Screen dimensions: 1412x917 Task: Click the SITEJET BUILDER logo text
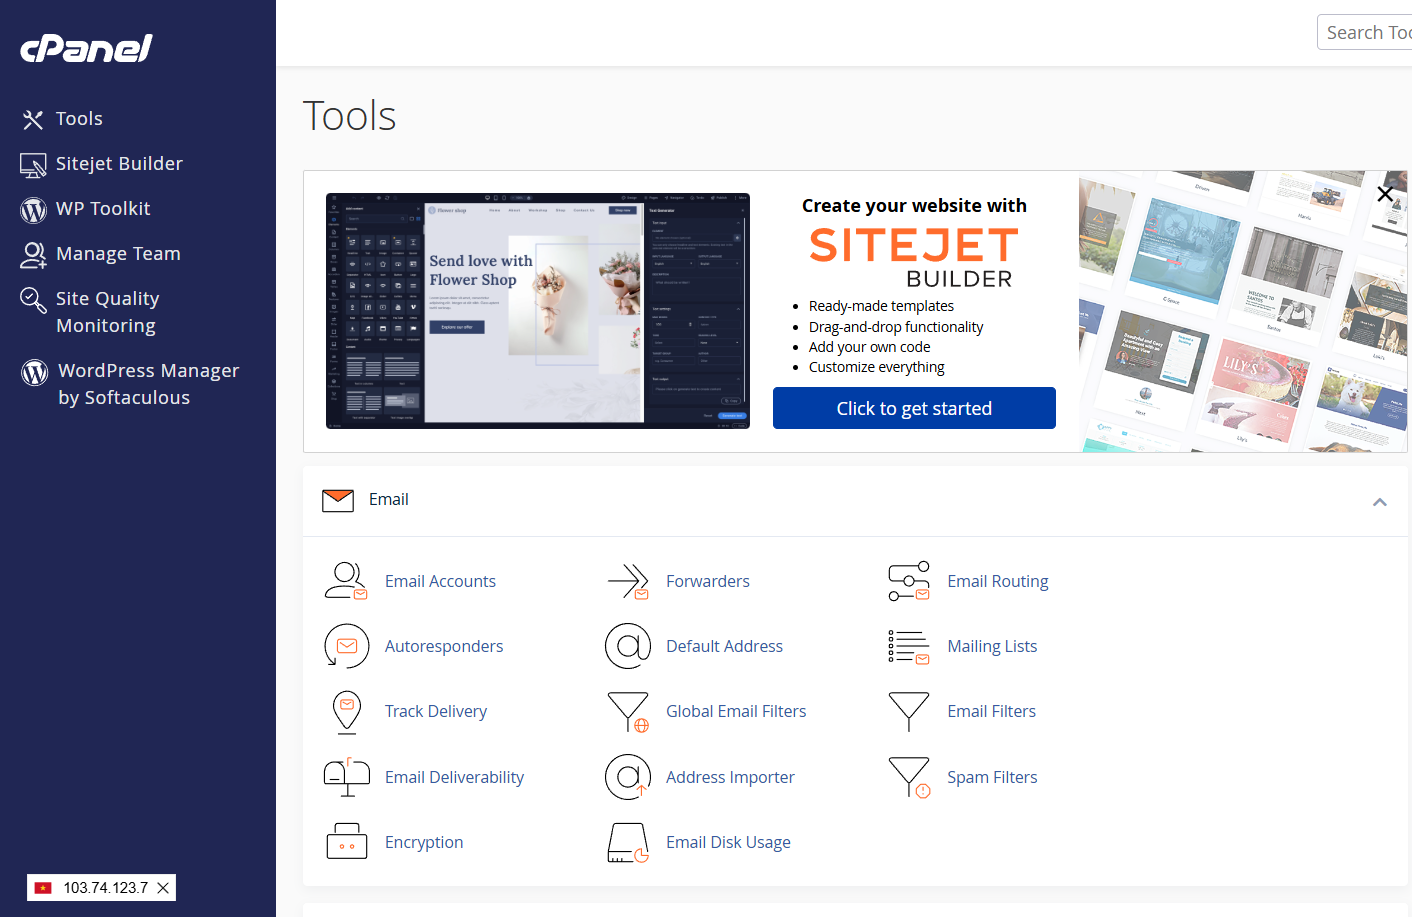tap(914, 257)
